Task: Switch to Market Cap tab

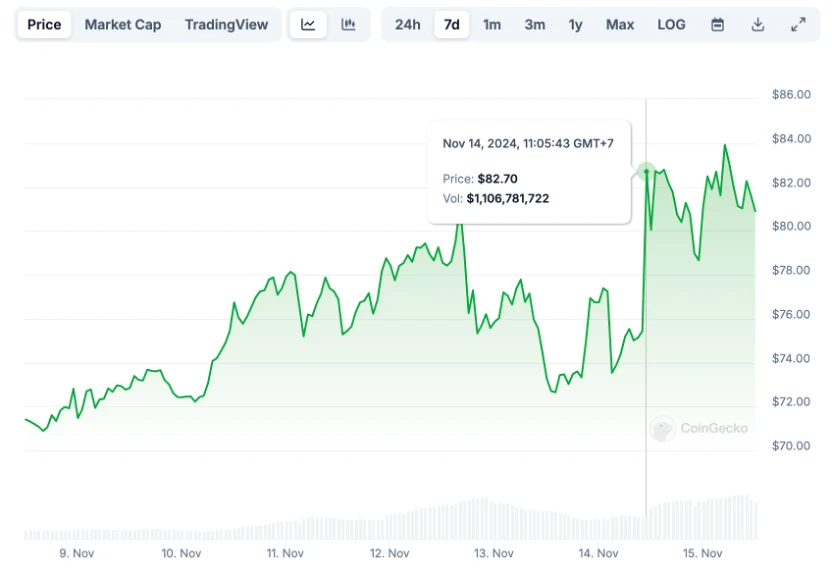Action: click(122, 25)
